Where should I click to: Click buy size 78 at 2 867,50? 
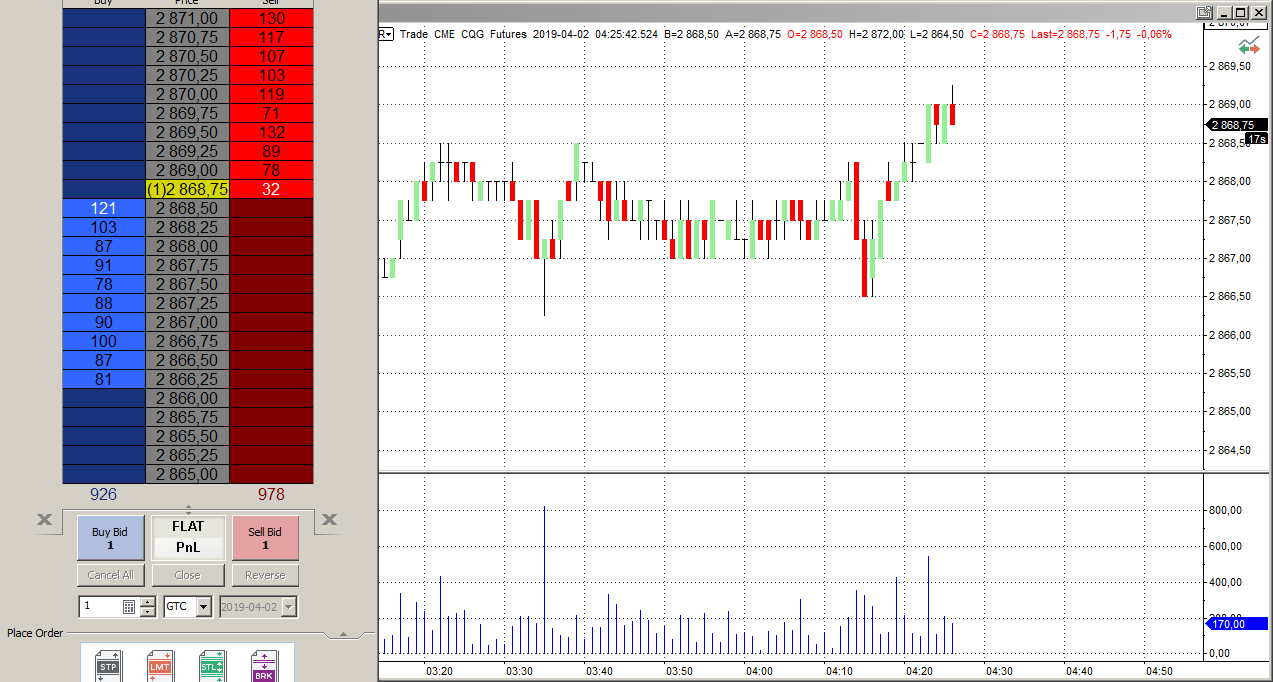point(104,284)
